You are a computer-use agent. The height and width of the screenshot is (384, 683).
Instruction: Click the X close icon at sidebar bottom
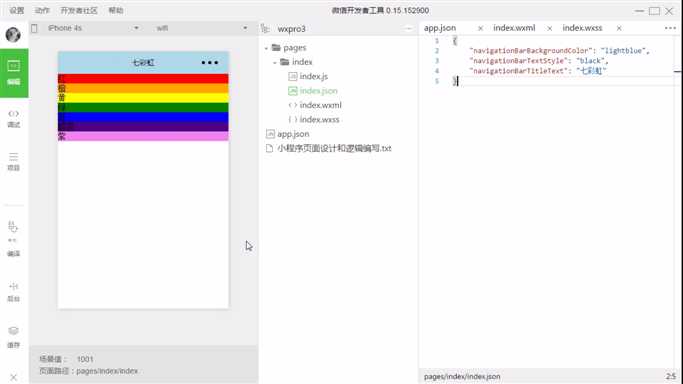click(x=14, y=377)
